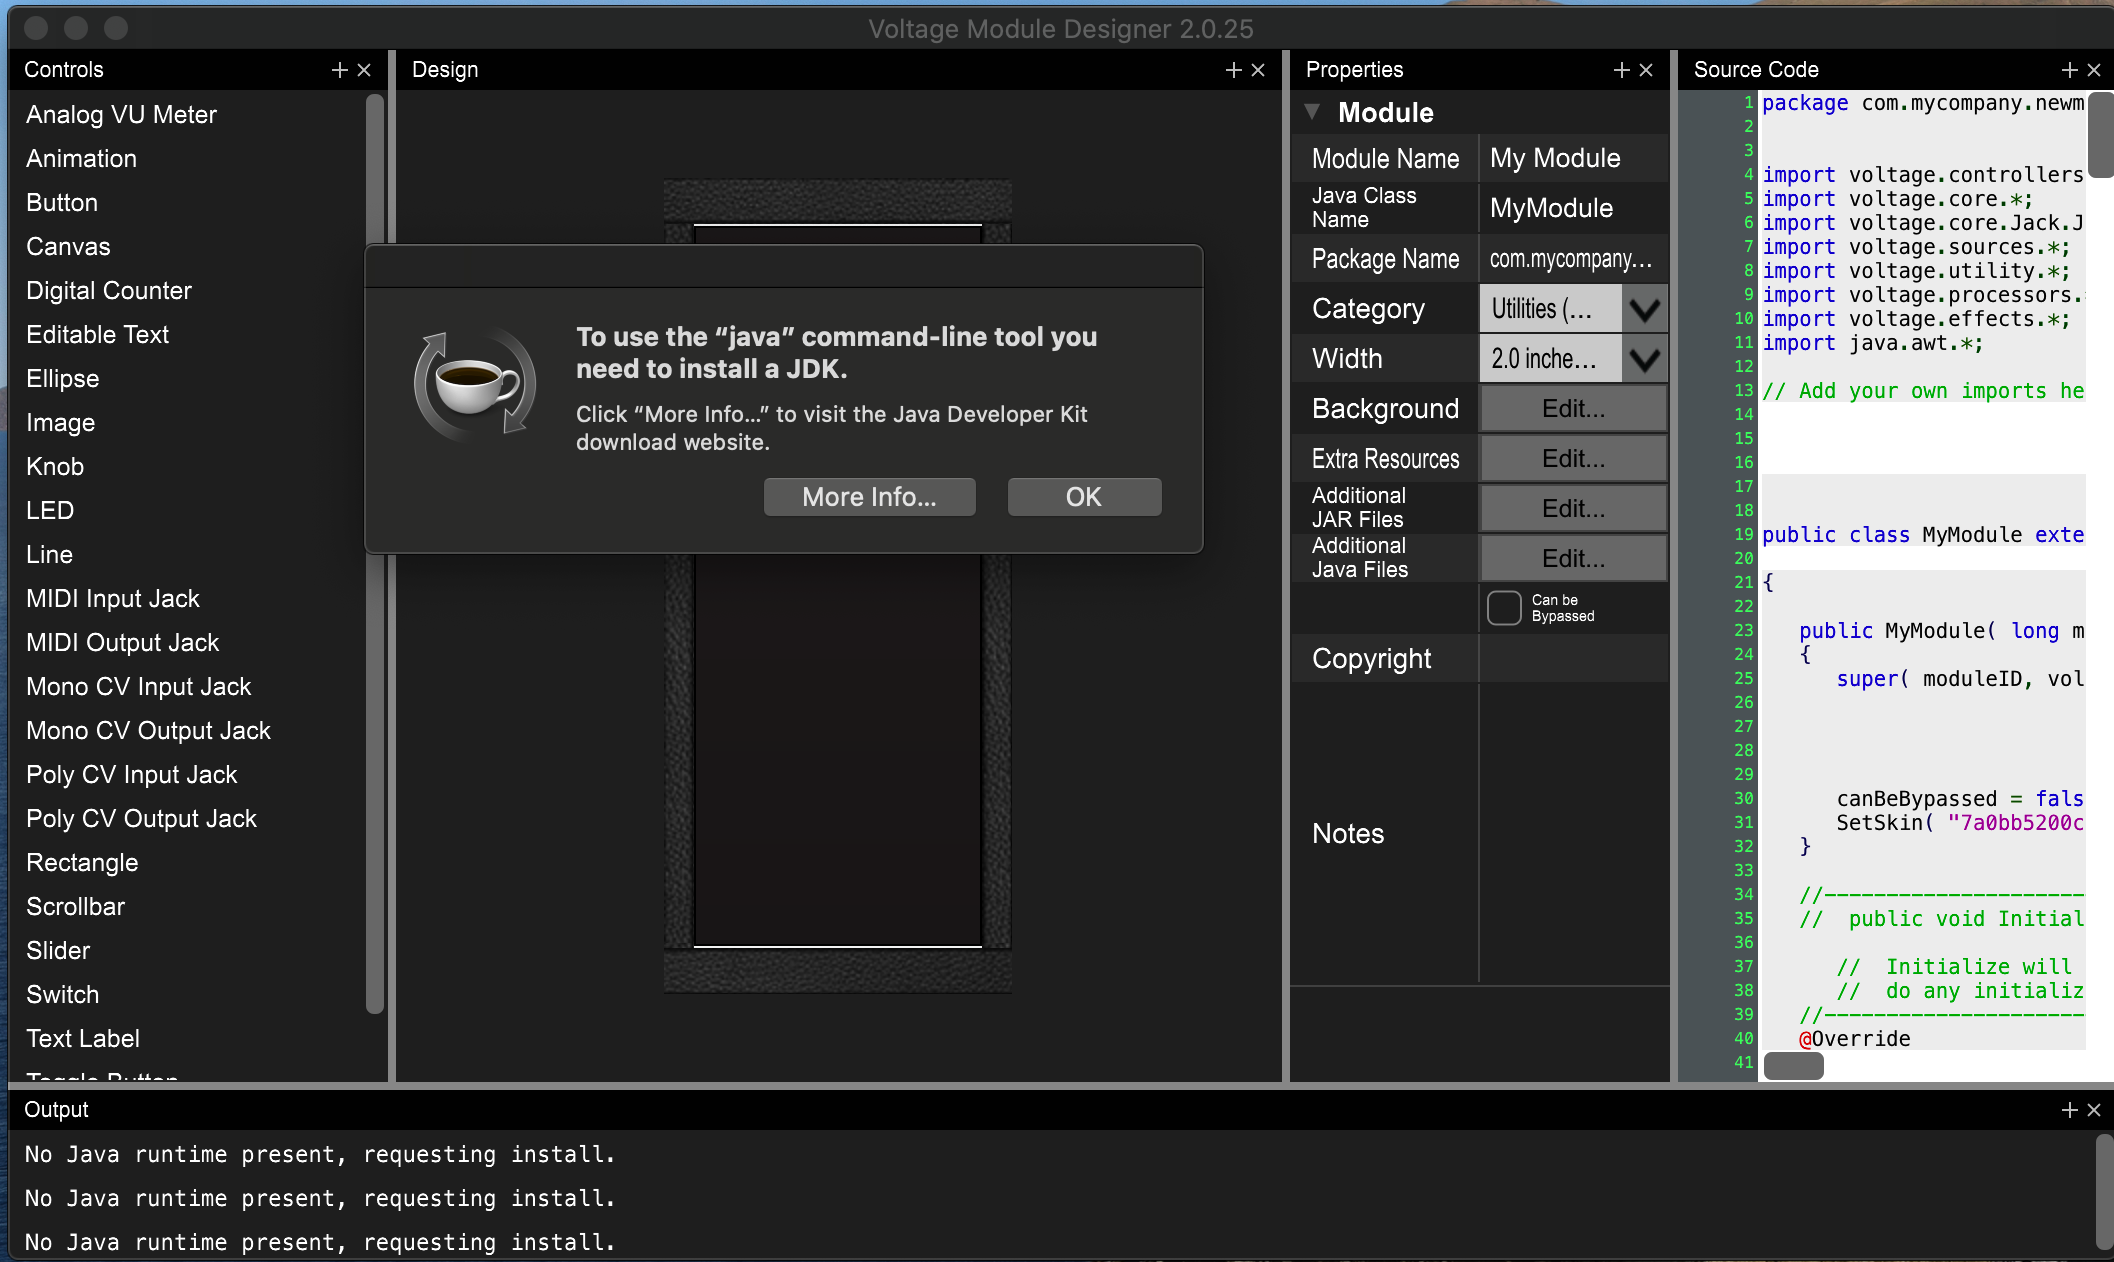Select MIDI Output Jack control
Viewport: 2114px width, 1262px height.
pos(122,643)
